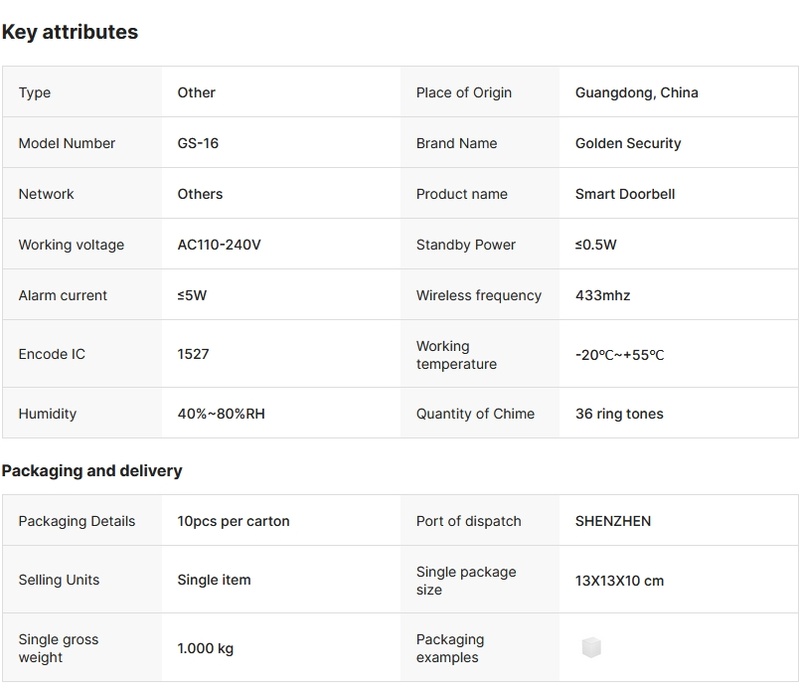This screenshot has width=800, height=691.
Task: Select the Smart Doorbell product name
Action: pyautogui.click(x=625, y=194)
